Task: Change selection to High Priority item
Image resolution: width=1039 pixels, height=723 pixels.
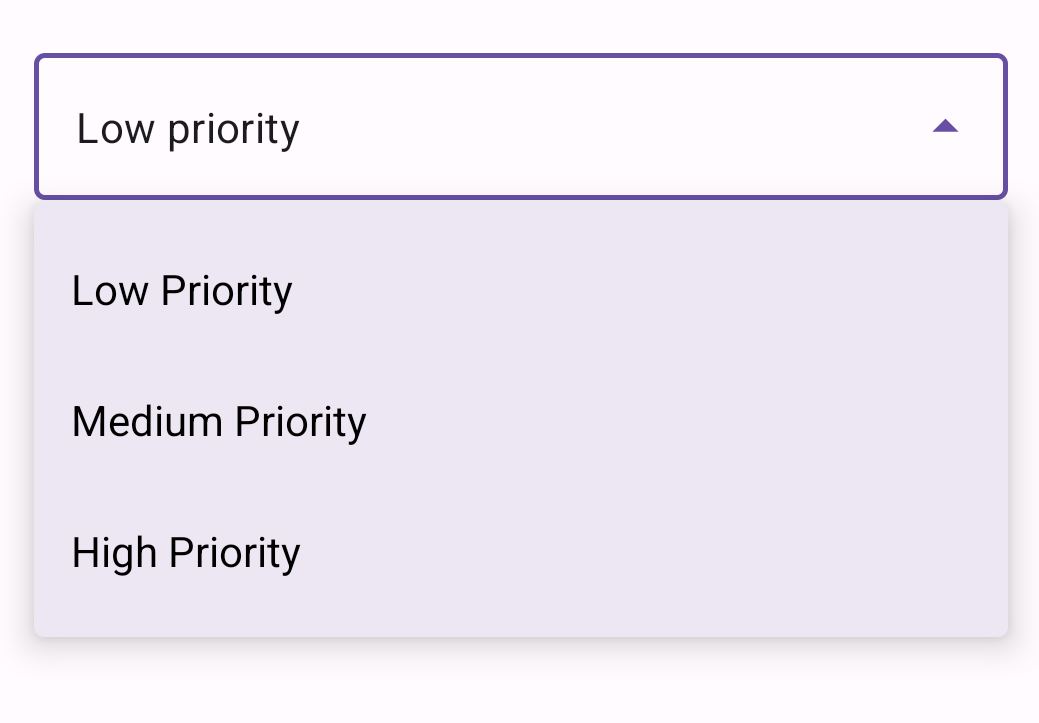Action: click(521, 553)
